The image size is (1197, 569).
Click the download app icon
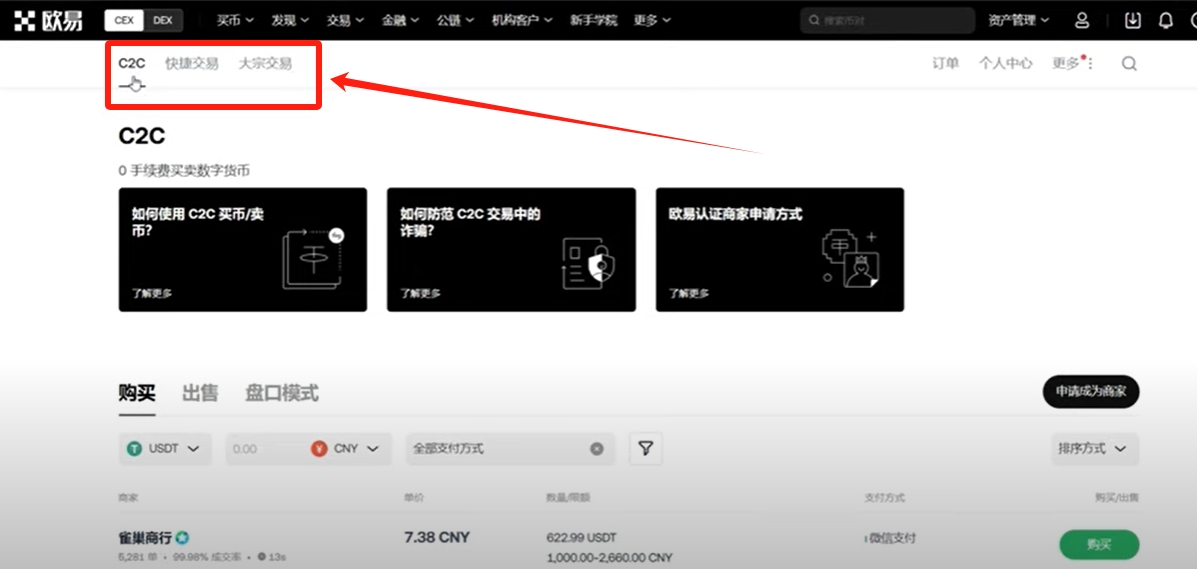[x=1134, y=21]
